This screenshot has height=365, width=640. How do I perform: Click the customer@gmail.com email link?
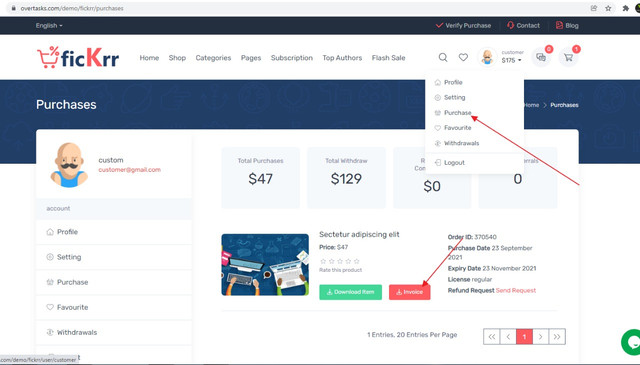pos(129,170)
